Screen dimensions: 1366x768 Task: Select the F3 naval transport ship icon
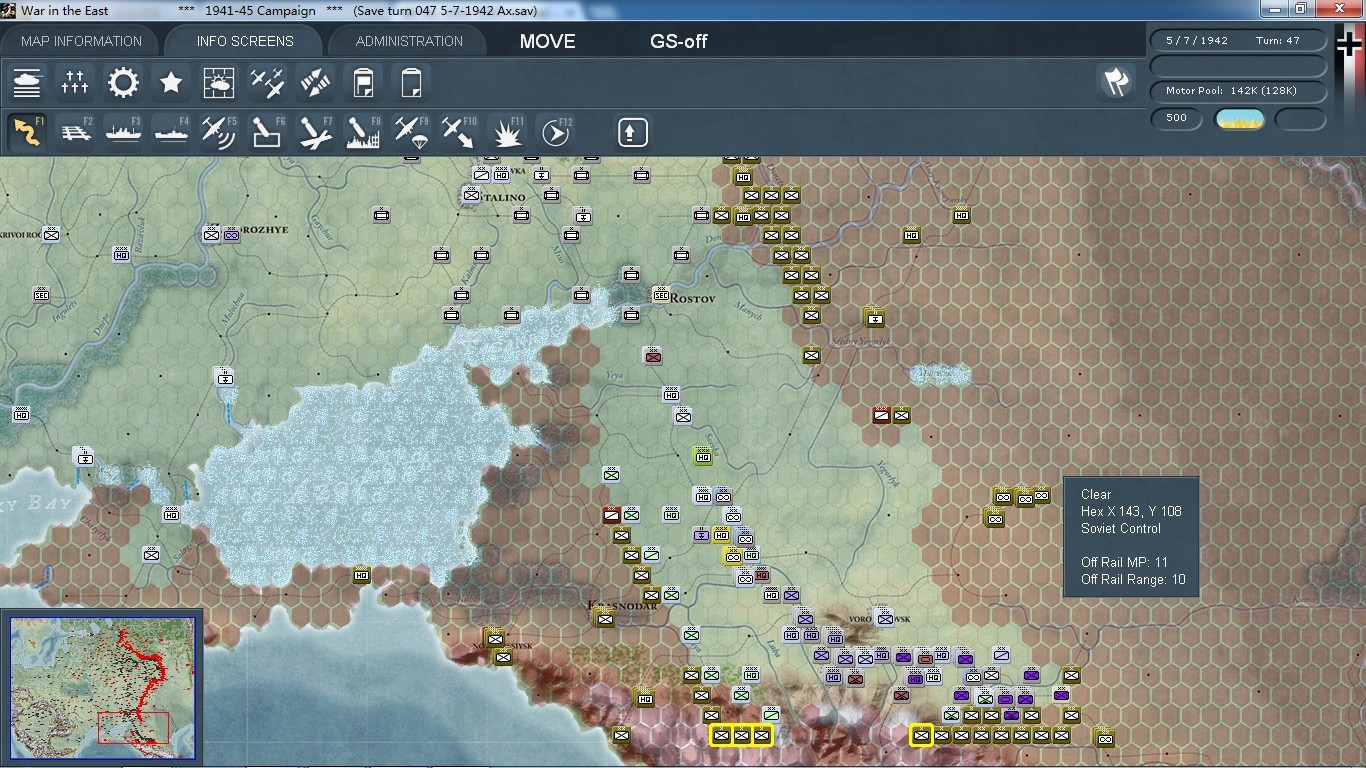pyautogui.click(x=123, y=132)
